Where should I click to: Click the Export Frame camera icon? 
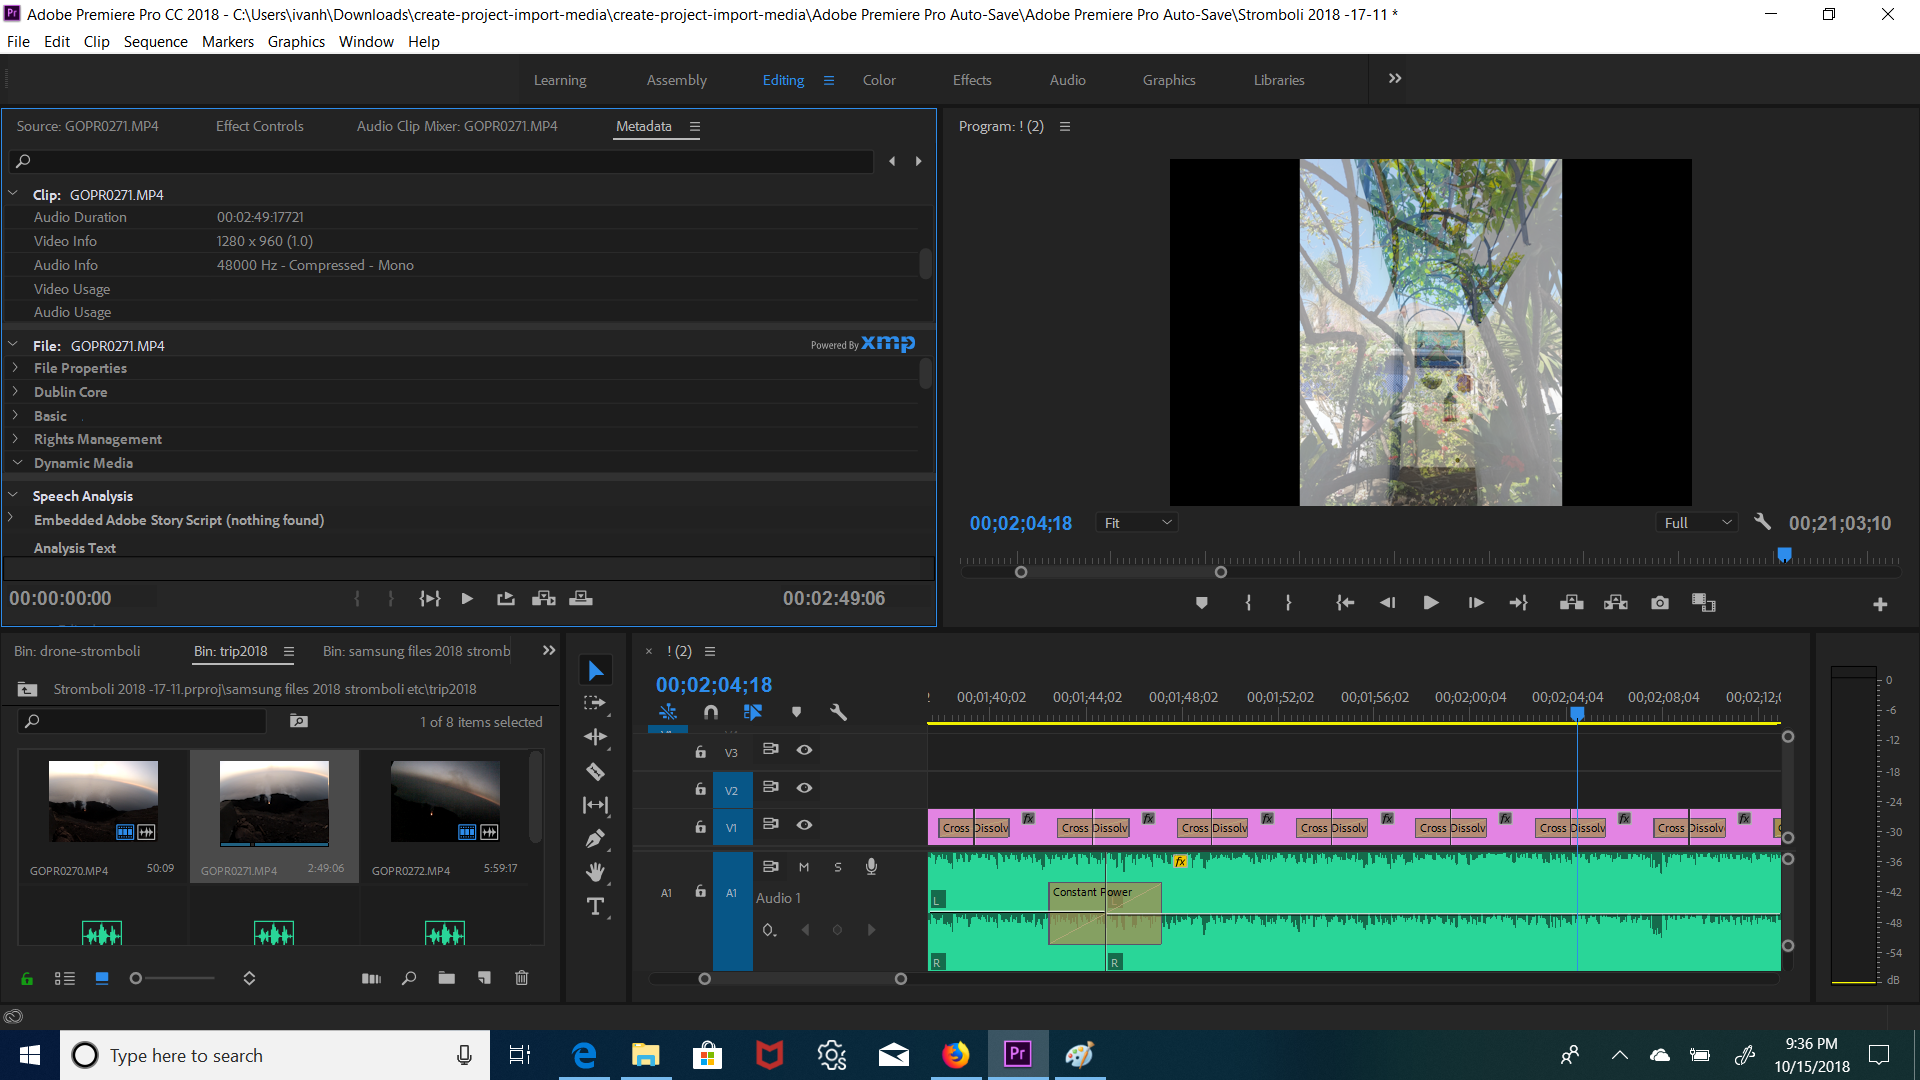pyautogui.click(x=1660, y=603)
